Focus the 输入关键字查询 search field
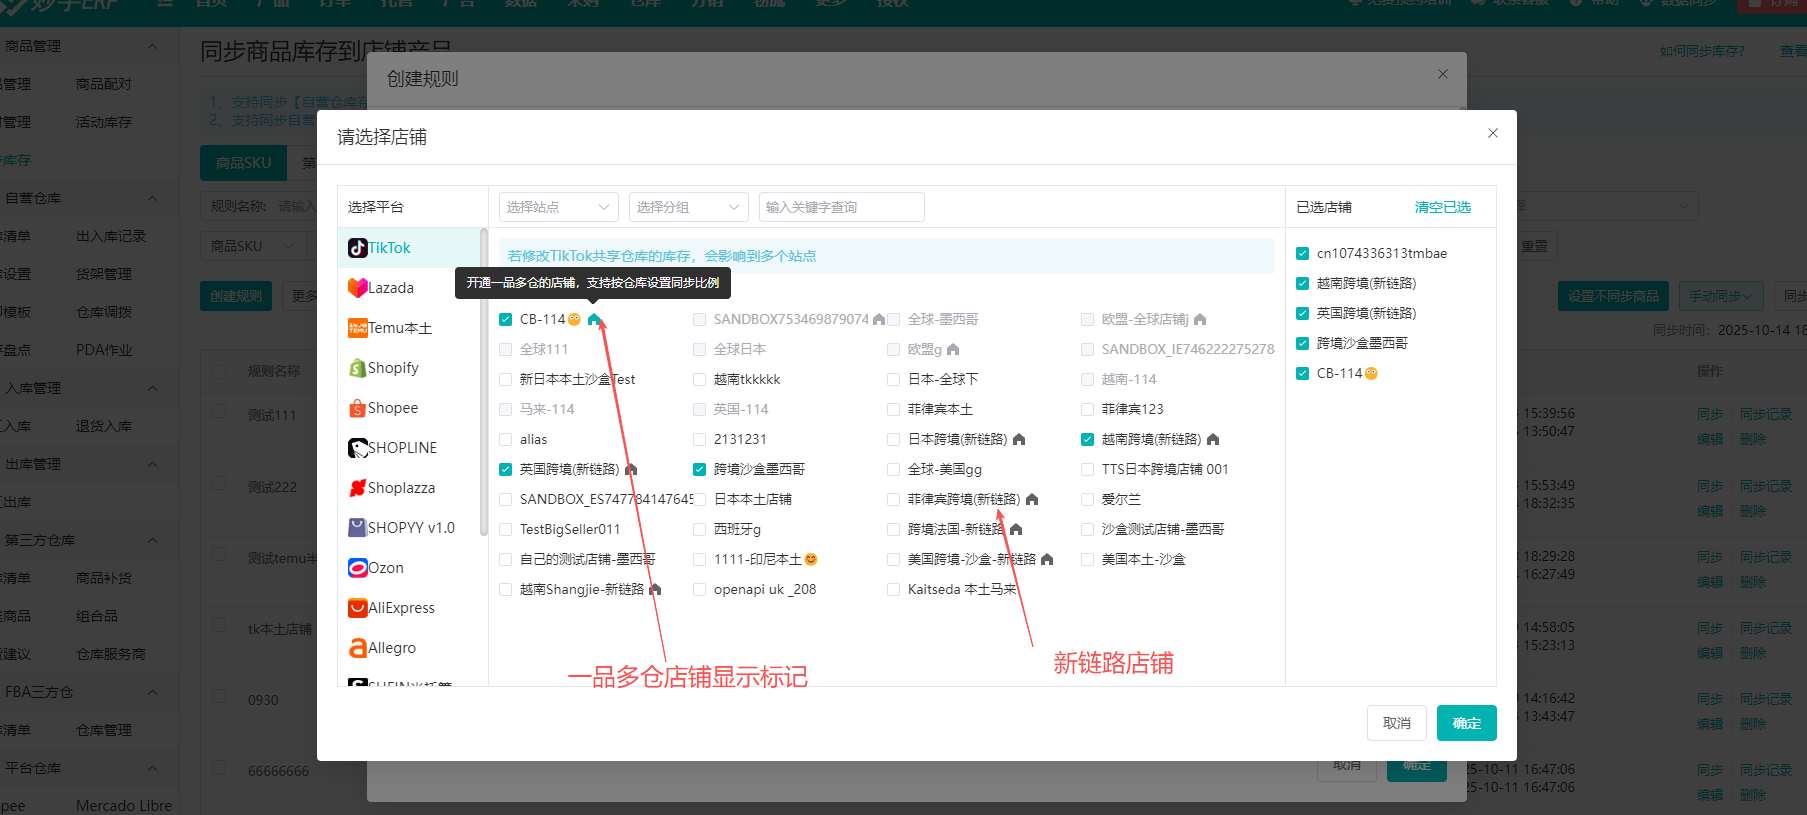This screenshot has width=1807, height=815. [841, 207]
